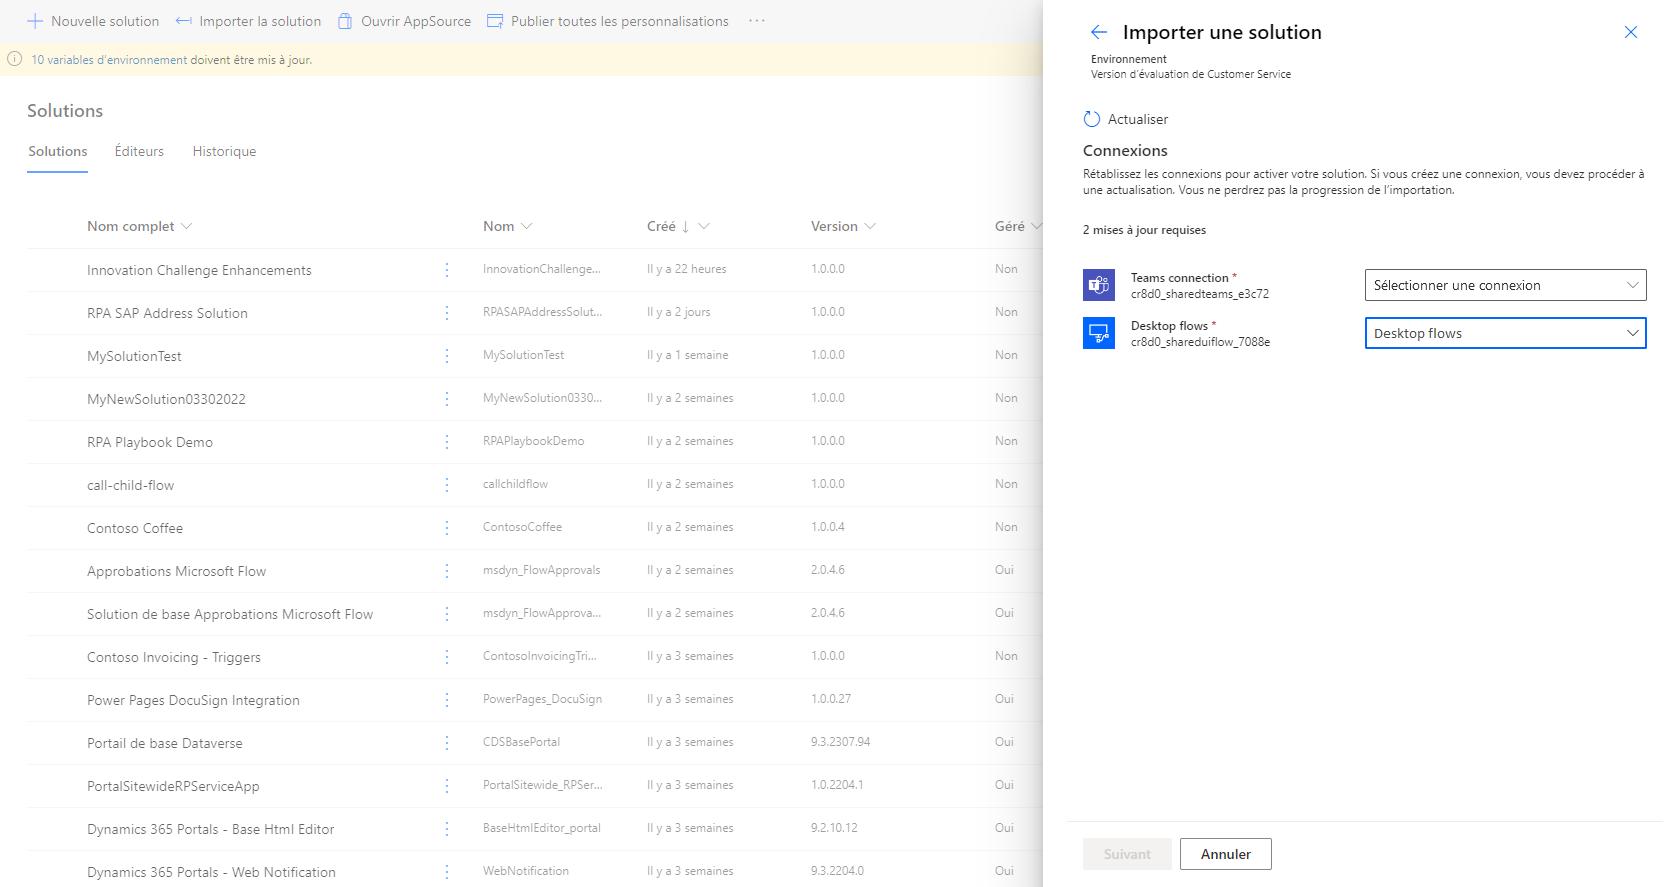Open more options for Portail de base Dataverse
1674x887 pixels.
point(447,743)
